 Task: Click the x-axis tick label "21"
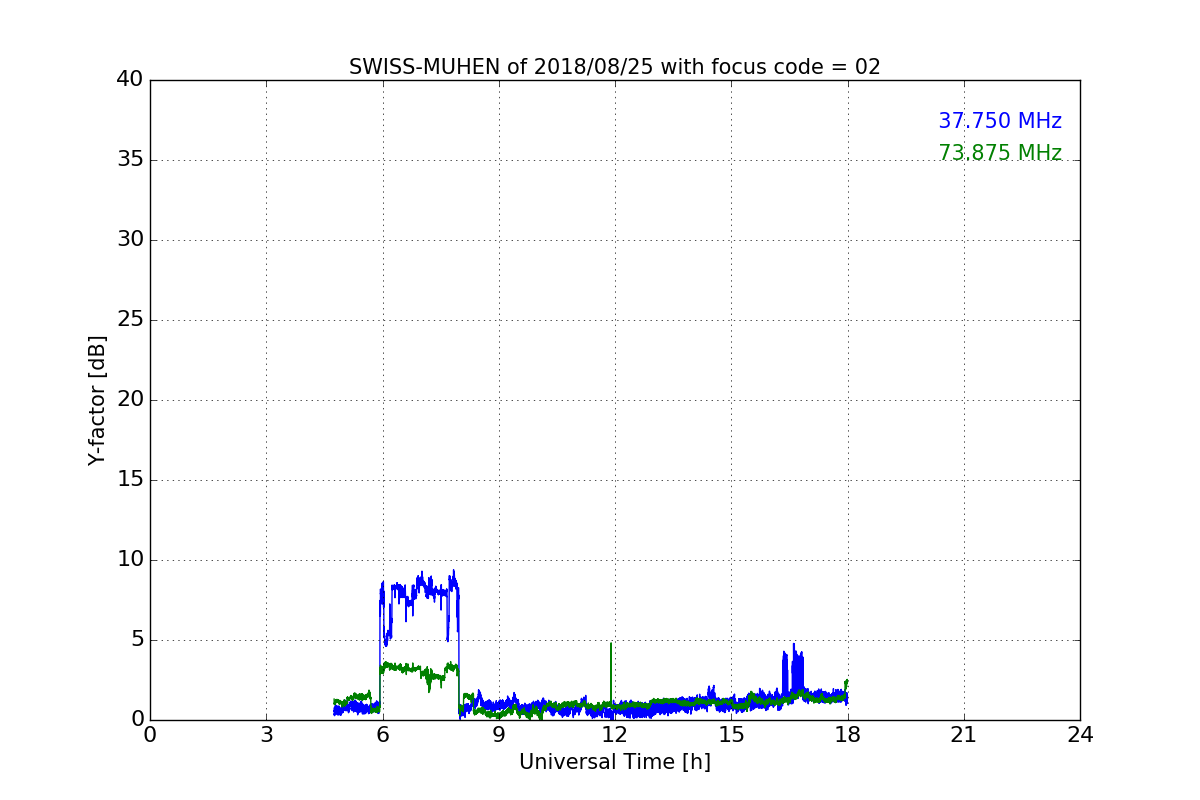pyautogui.click(x=964, y=734)
